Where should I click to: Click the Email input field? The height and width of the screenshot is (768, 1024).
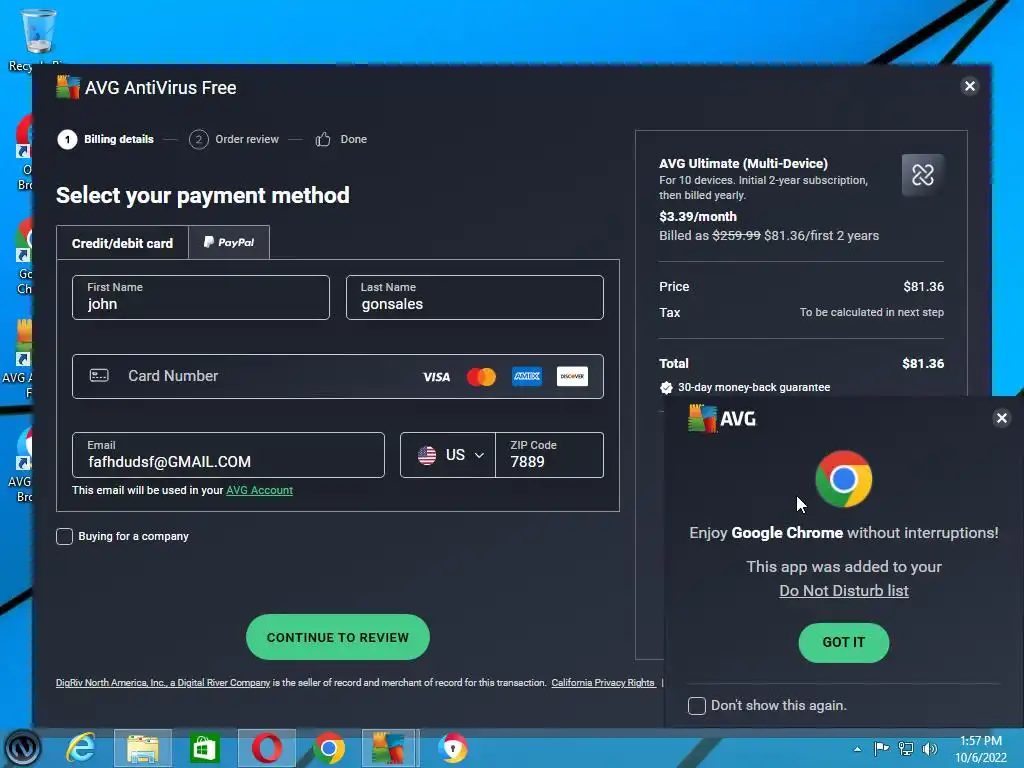pyautogui.click(x=228, y=455)
